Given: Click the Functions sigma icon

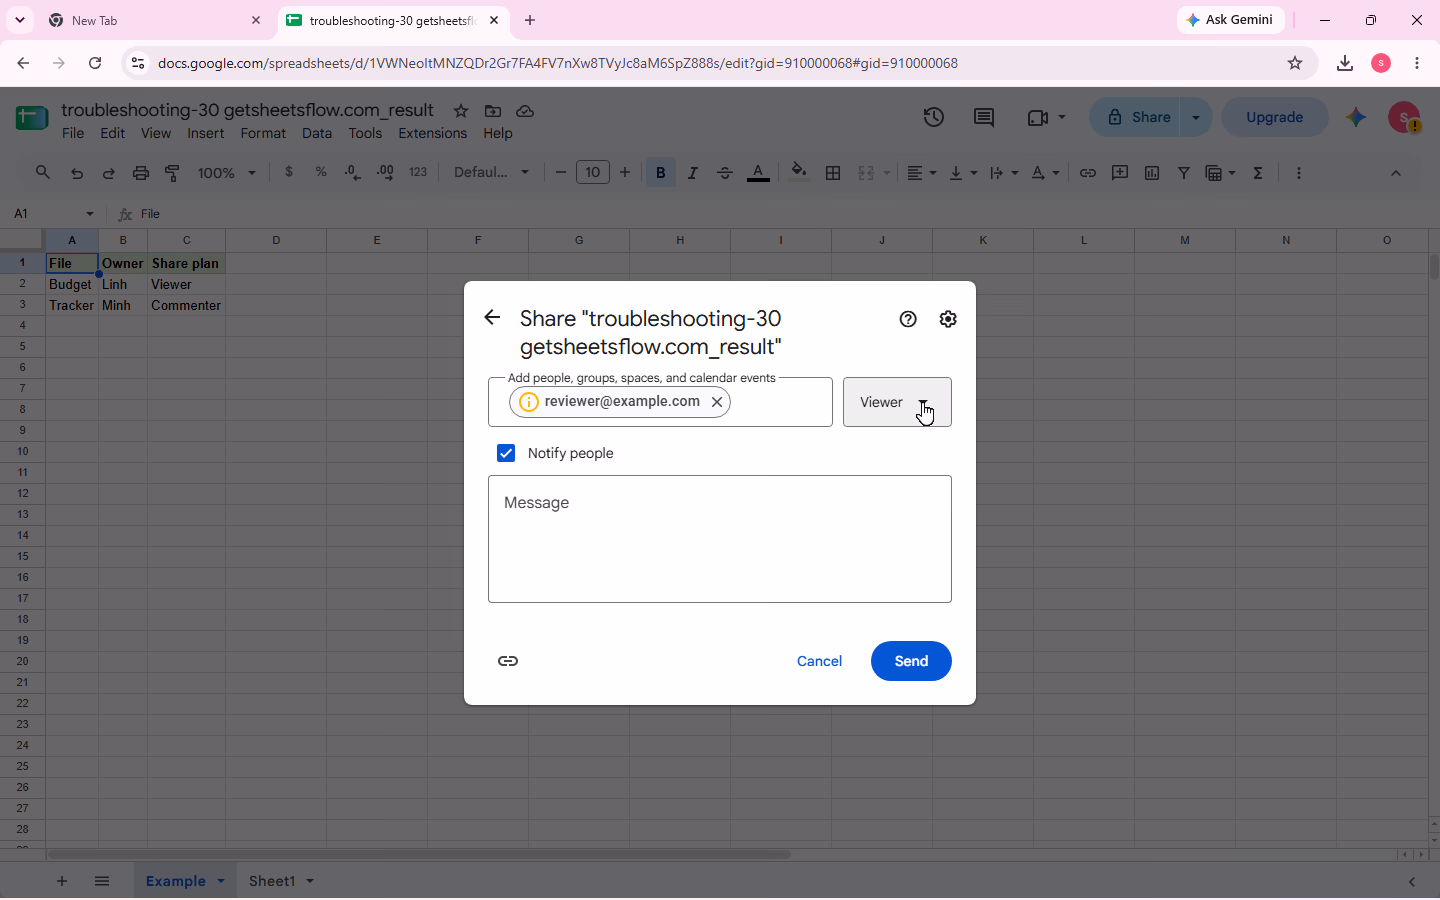Looking at the screenshot, I should coord(1258,173).
